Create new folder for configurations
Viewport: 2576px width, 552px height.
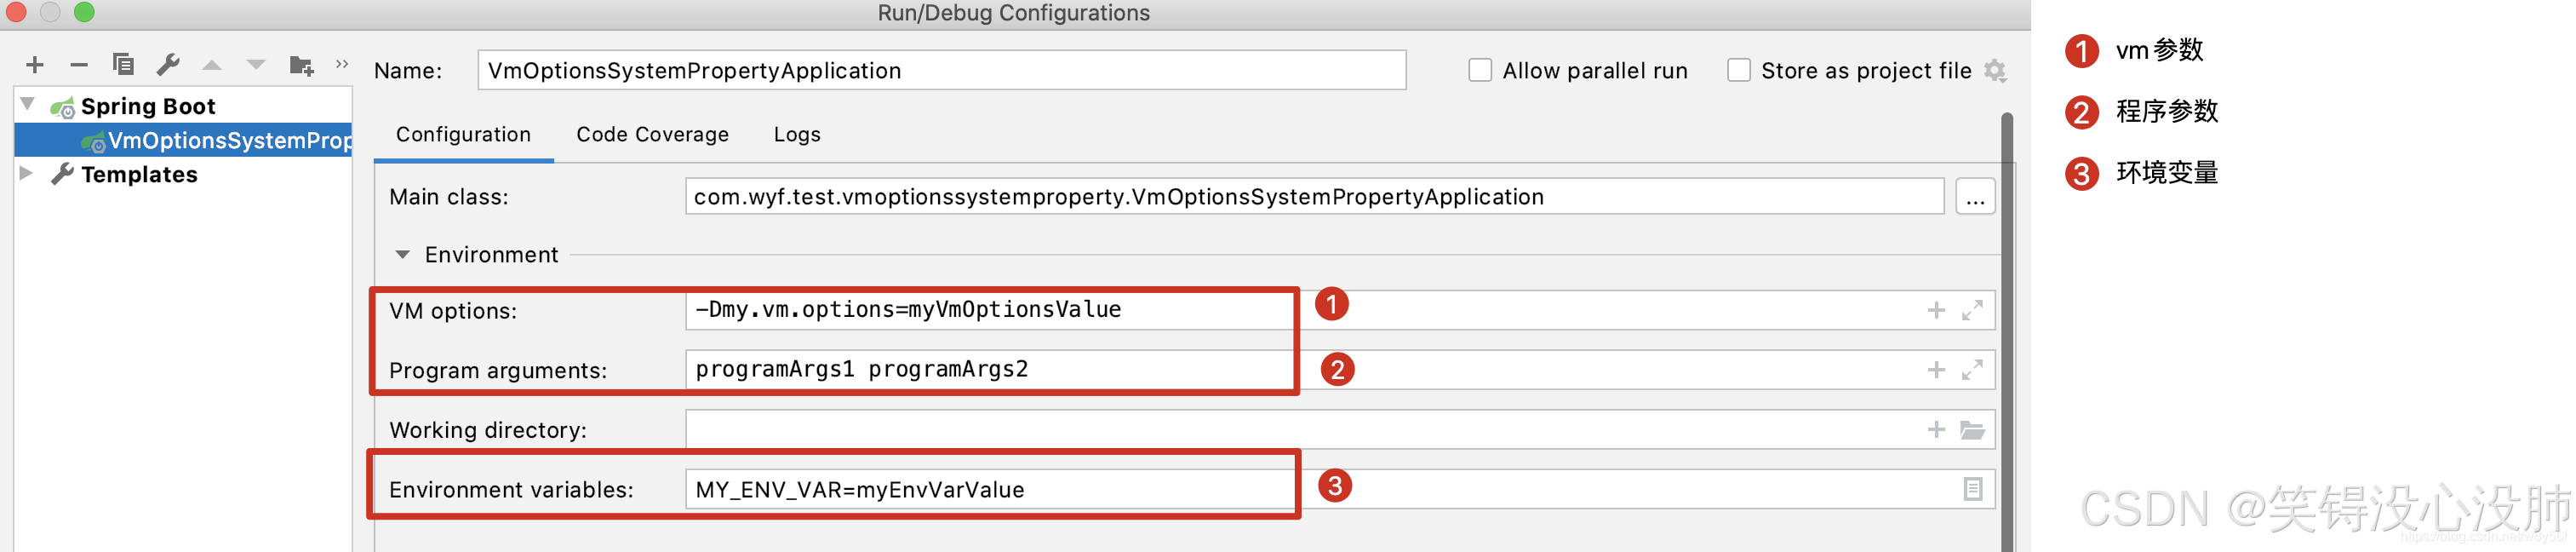tap(301, 66)
